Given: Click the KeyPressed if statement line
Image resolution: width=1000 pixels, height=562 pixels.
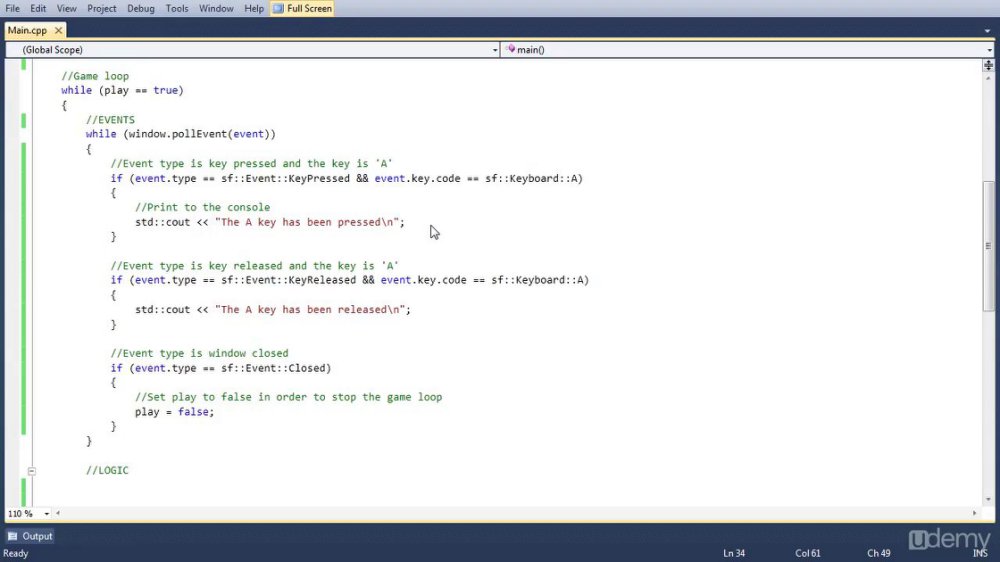Looking at the screenshot, I should [346, 179].
